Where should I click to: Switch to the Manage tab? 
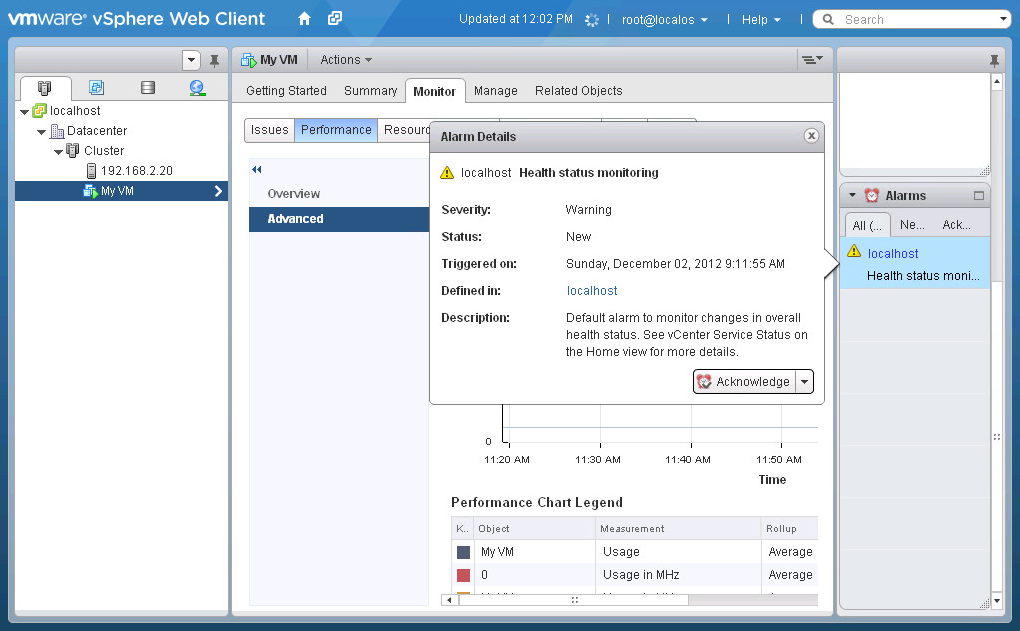coord(496,91)
